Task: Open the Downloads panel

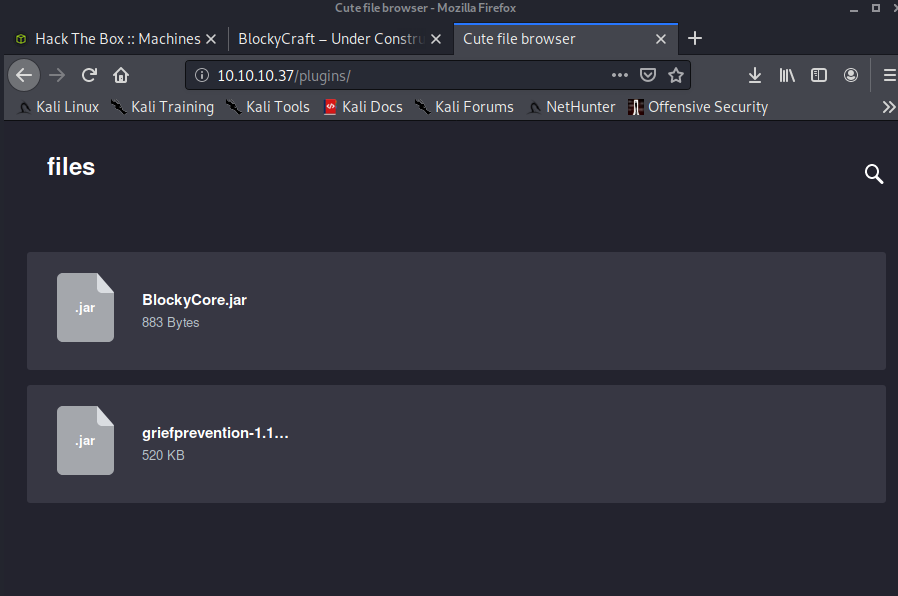Action: [x=755, y=75]
